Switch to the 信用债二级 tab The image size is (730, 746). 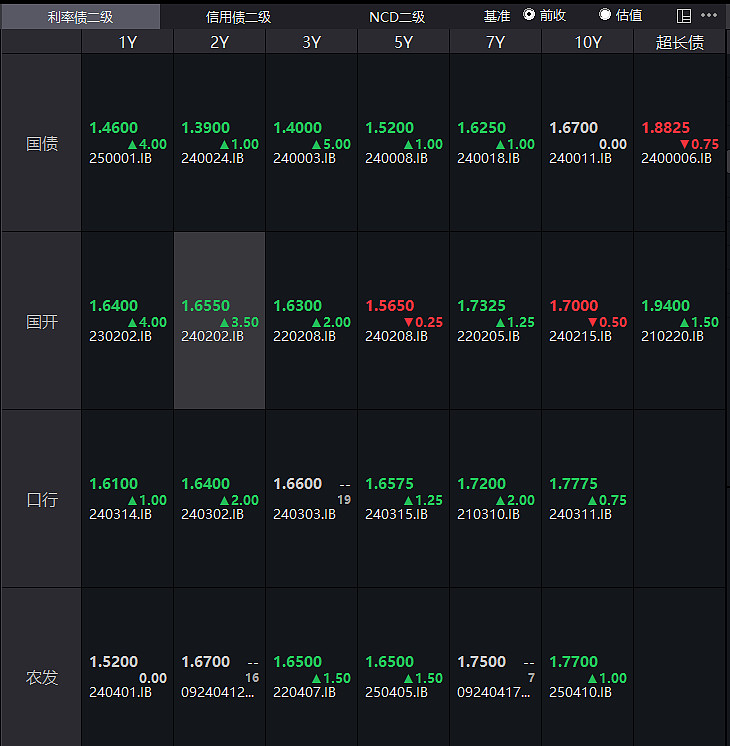pos(238,16)
